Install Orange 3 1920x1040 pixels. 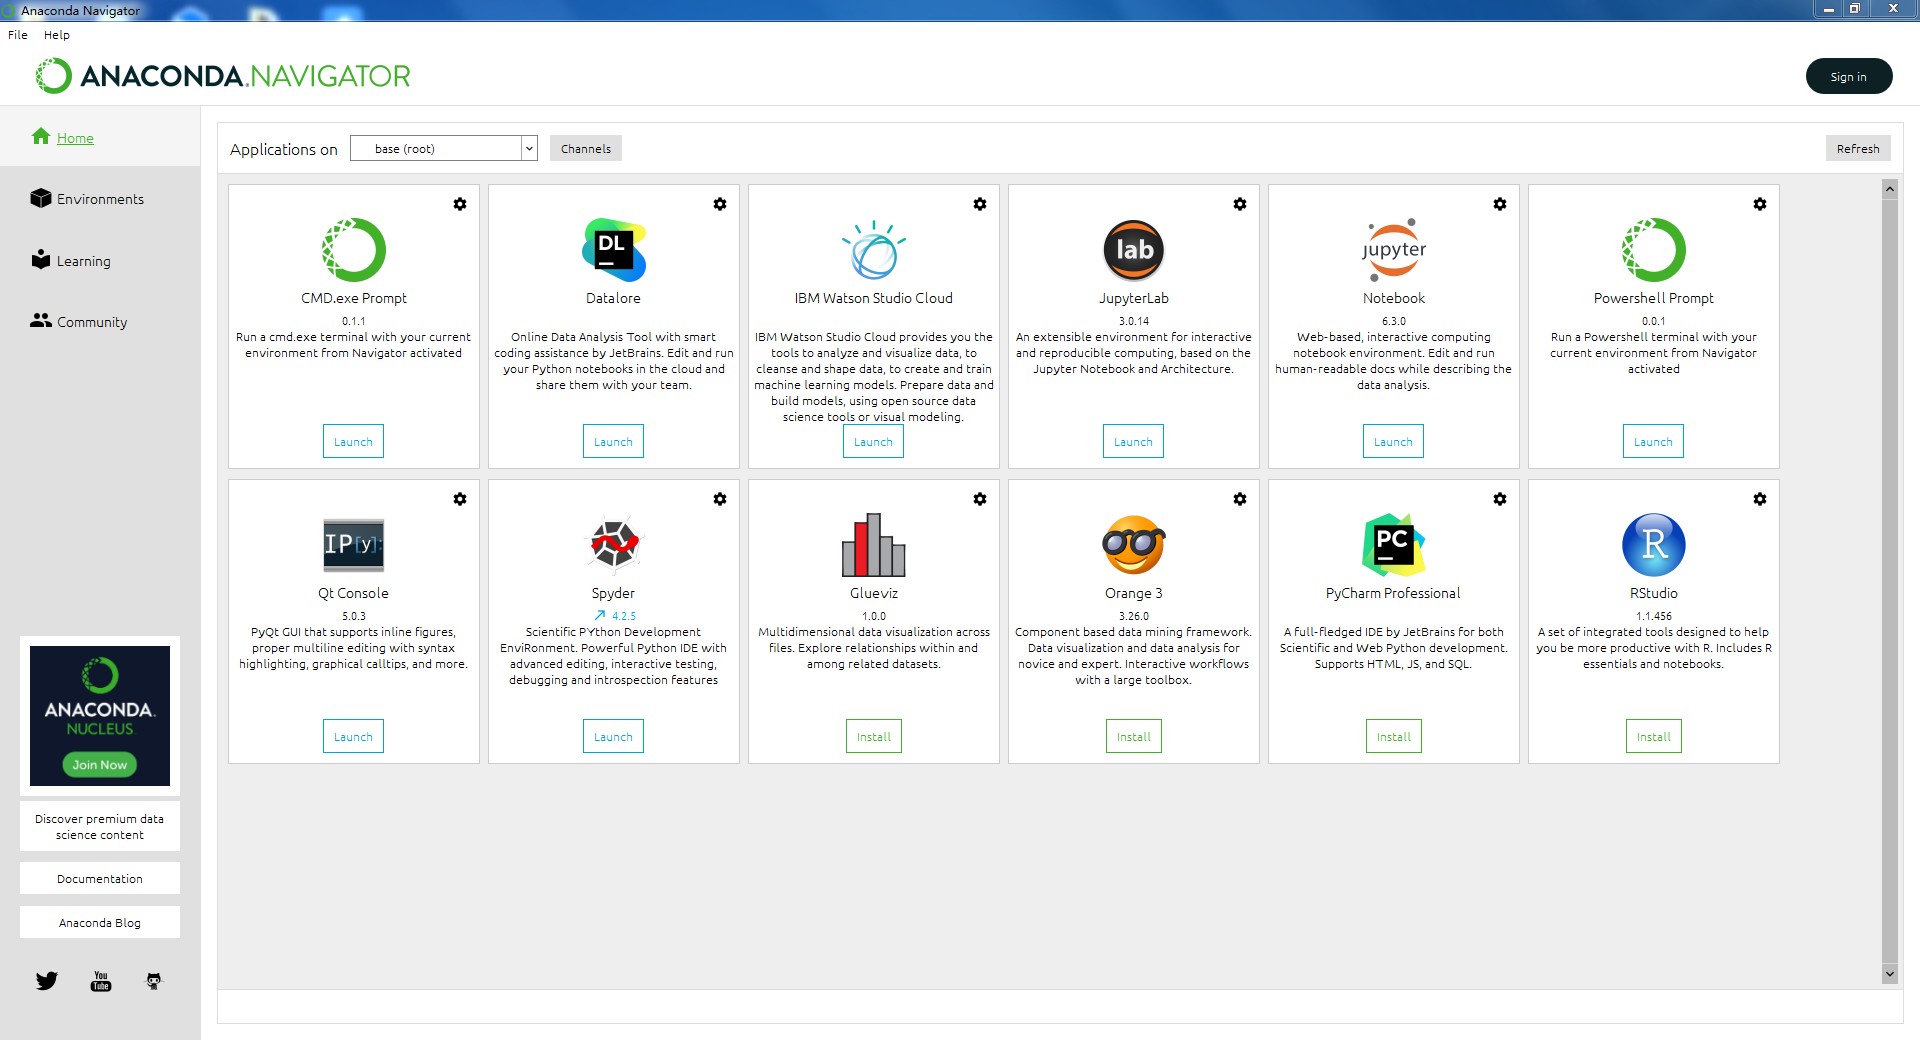point(1134,737)
